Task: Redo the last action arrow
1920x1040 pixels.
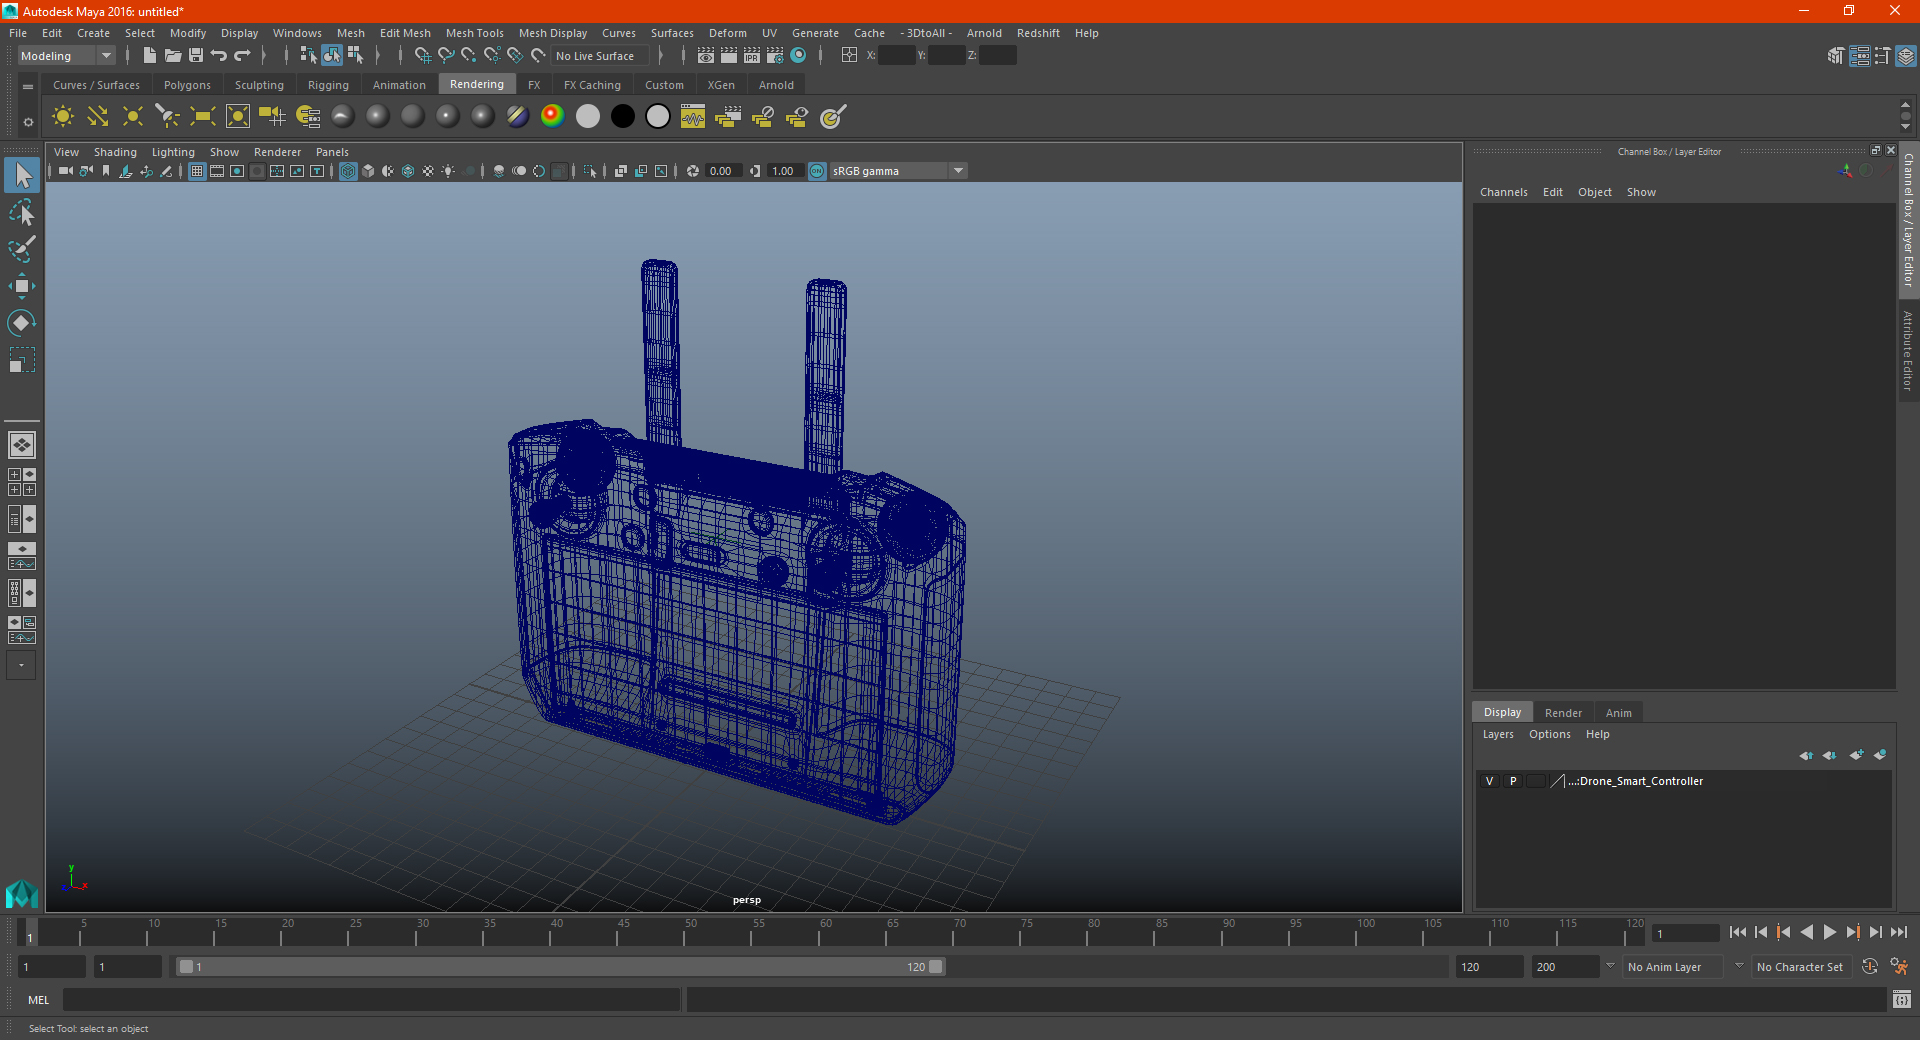Action: pos(243,55)
